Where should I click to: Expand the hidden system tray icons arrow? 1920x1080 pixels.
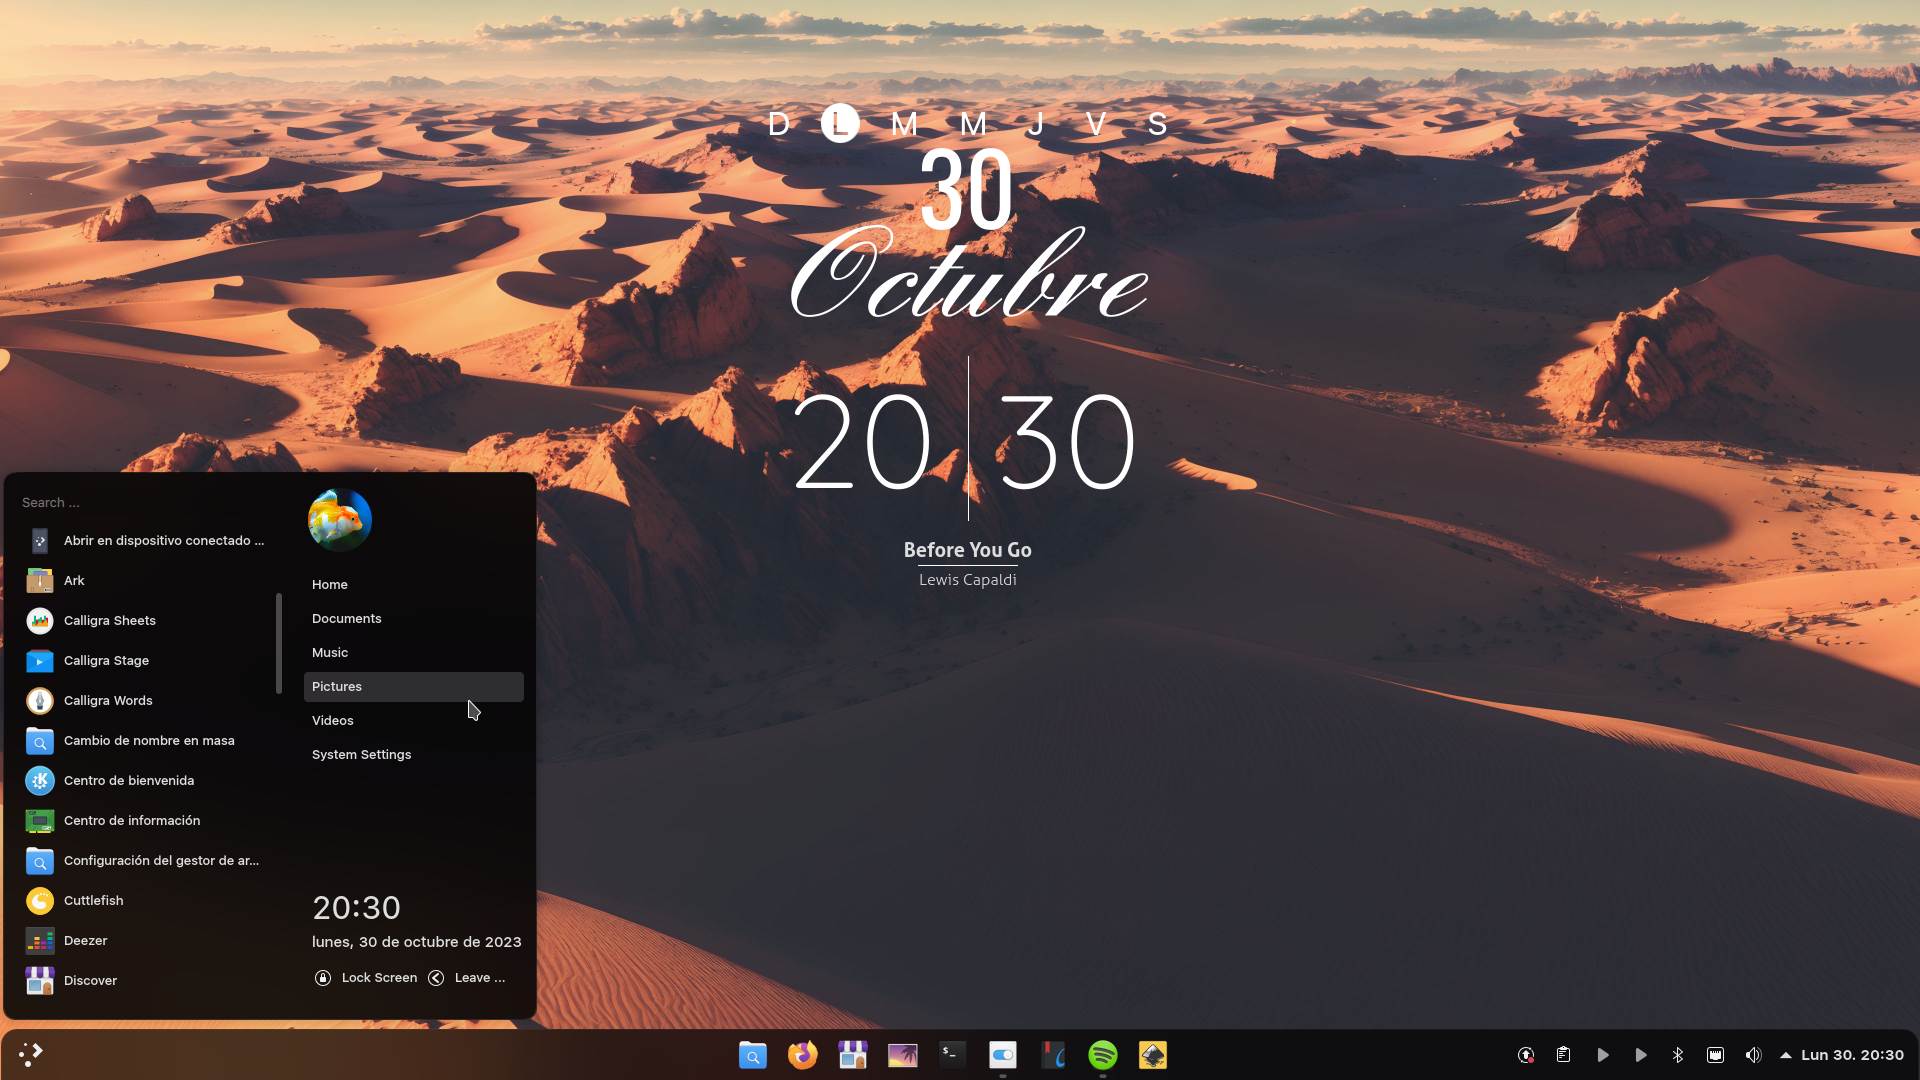pyautogui.click(x=1786, y=1055)
